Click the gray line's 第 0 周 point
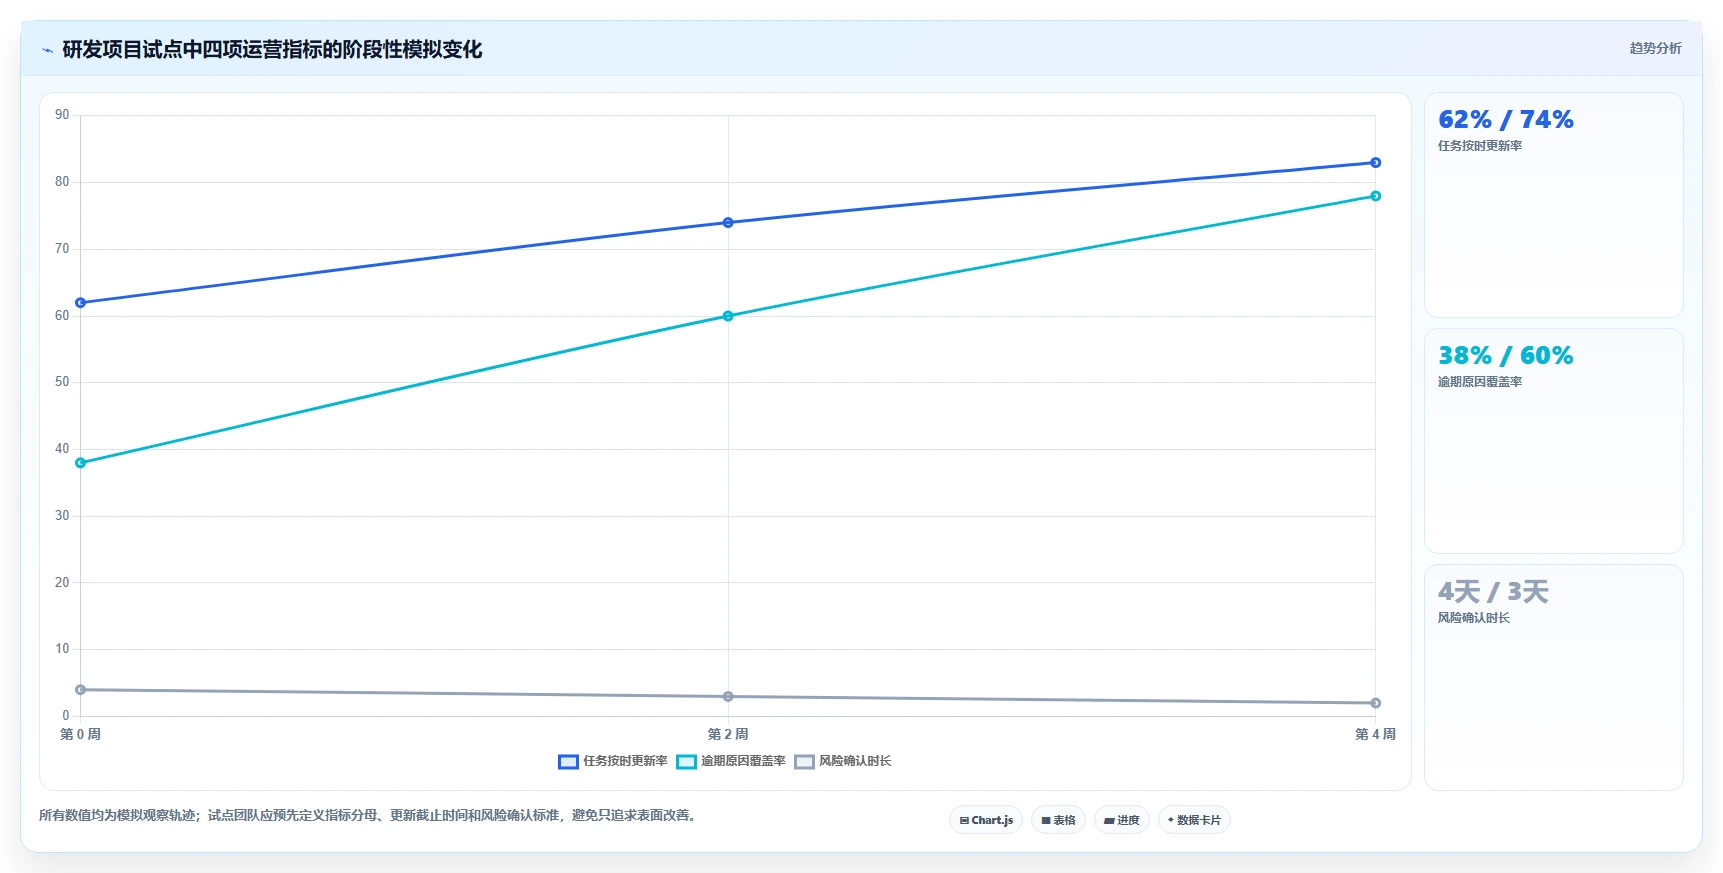 click(x=81, y=690)
